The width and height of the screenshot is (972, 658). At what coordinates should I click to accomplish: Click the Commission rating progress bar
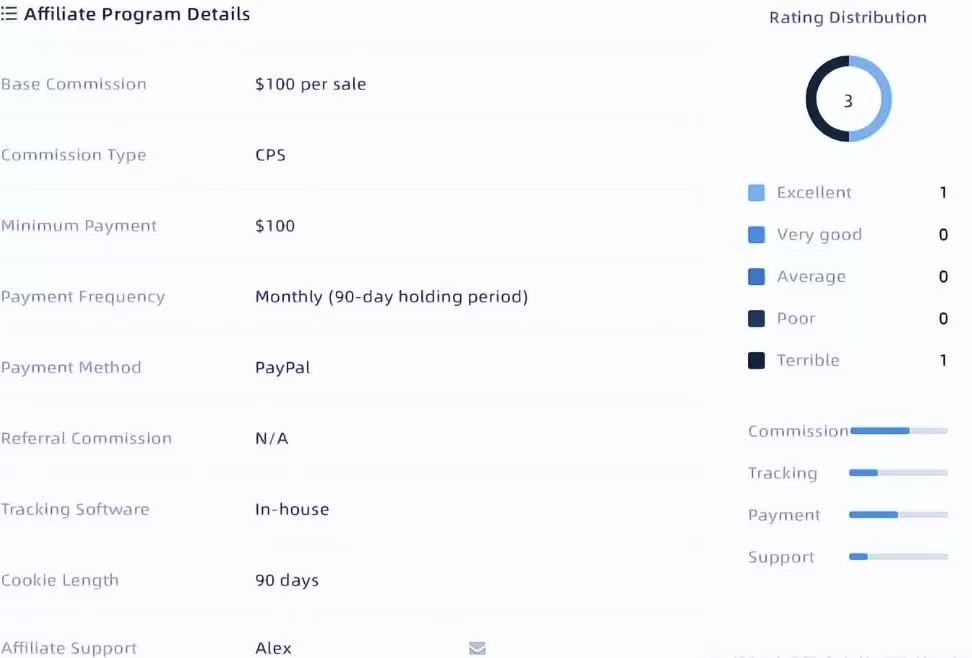point(898,431)
